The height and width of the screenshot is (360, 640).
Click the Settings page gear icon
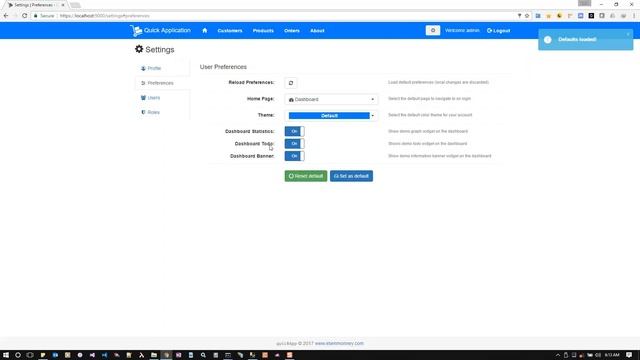point(139,49)
